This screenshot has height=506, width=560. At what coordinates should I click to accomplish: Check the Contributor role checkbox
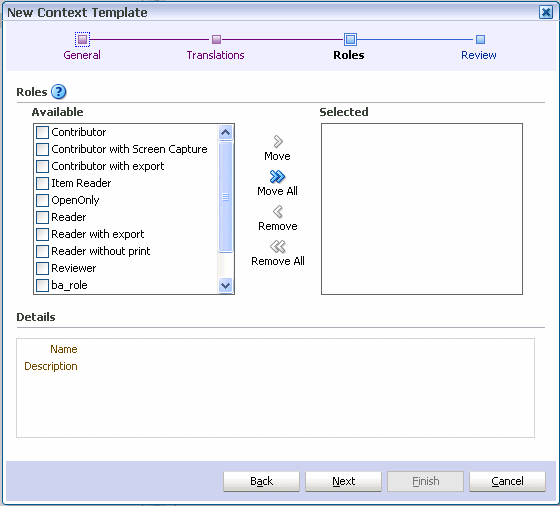(x=42, y=132)
